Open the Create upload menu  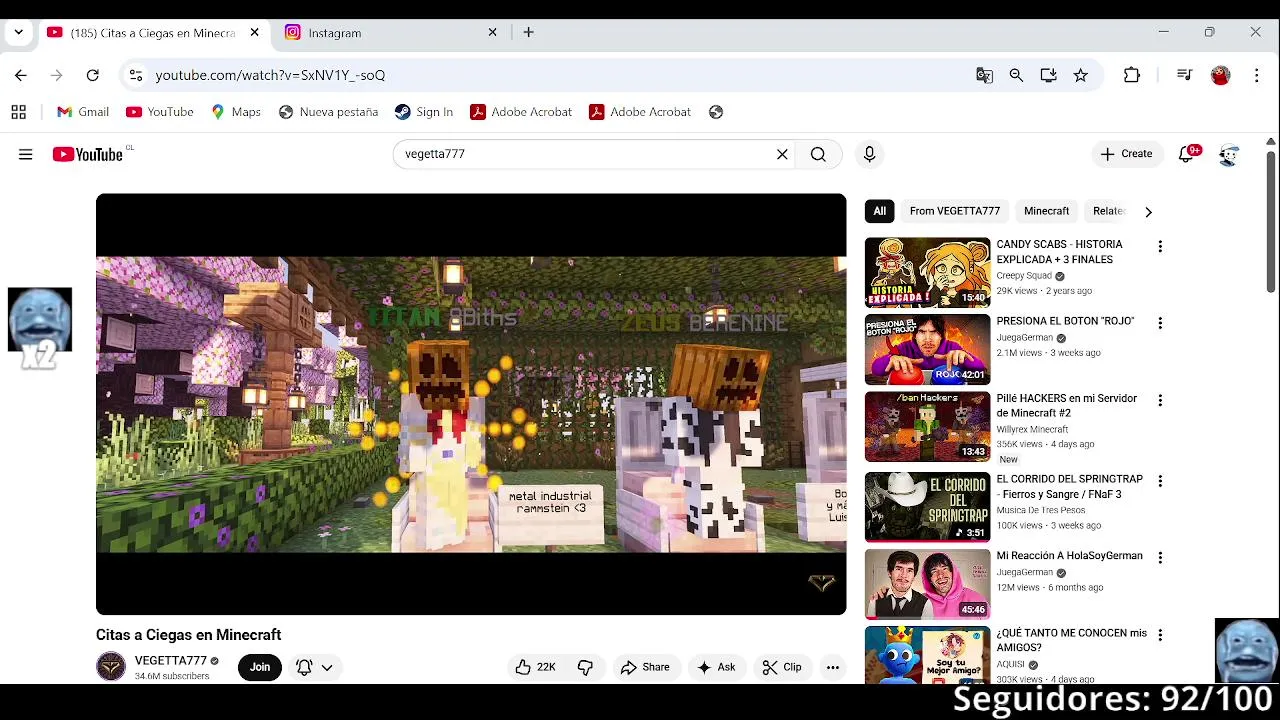click(x=1126, y=154)
